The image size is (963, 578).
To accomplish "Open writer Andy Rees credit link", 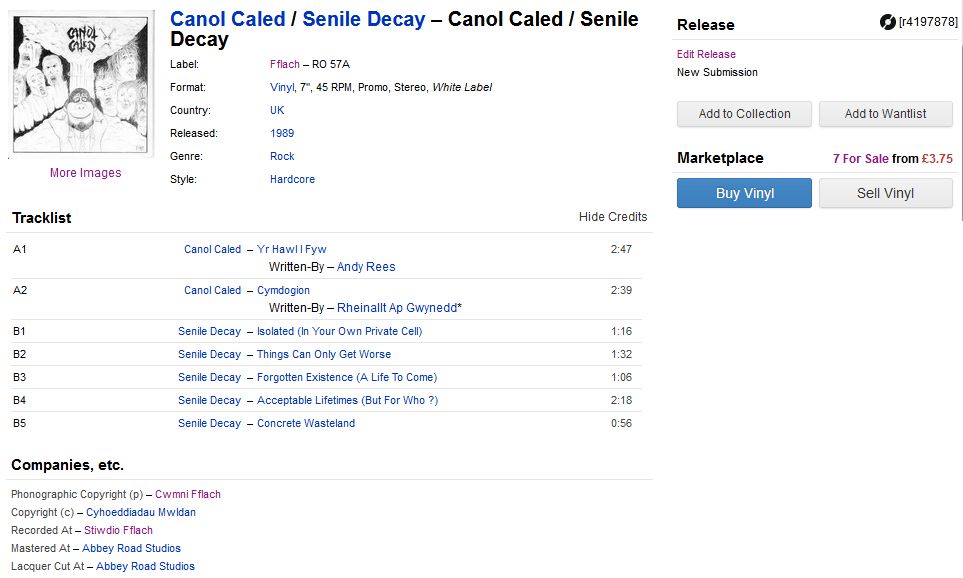I will (x=366, y=267).
